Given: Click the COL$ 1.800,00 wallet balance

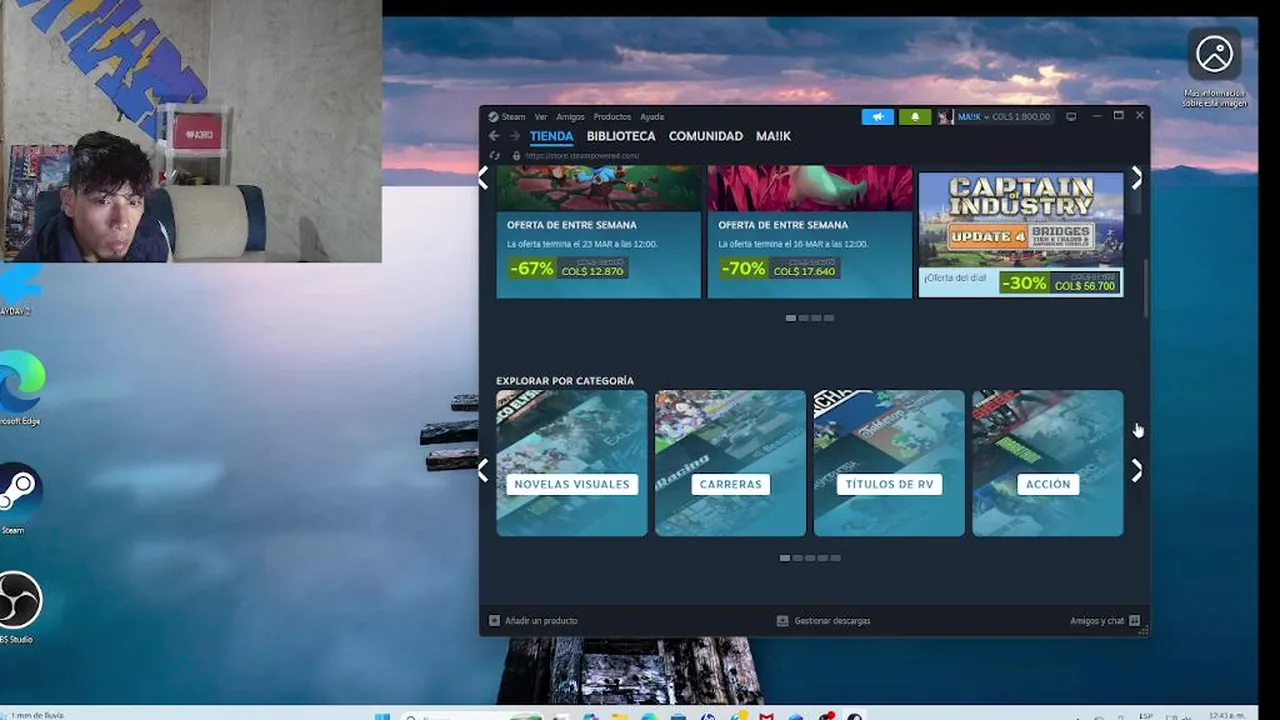Looking at the screenshot, I should pyautogui.click(x=1021, y=117).
